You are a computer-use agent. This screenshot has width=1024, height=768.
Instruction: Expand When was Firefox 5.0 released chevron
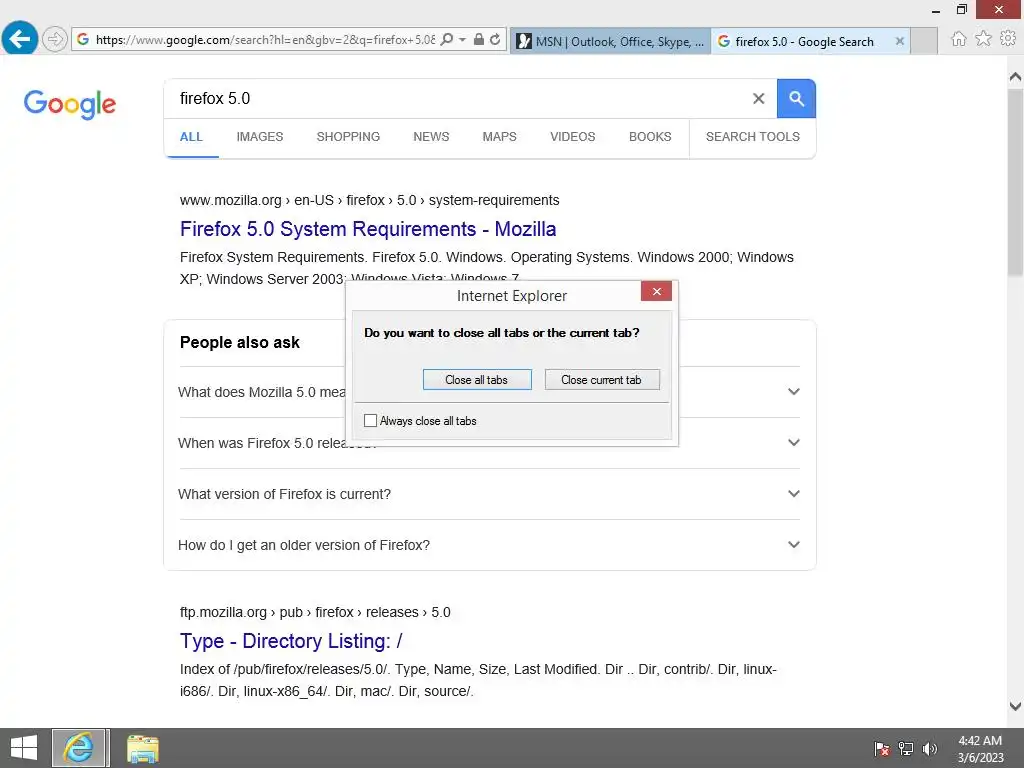click(x=793, y=443)
